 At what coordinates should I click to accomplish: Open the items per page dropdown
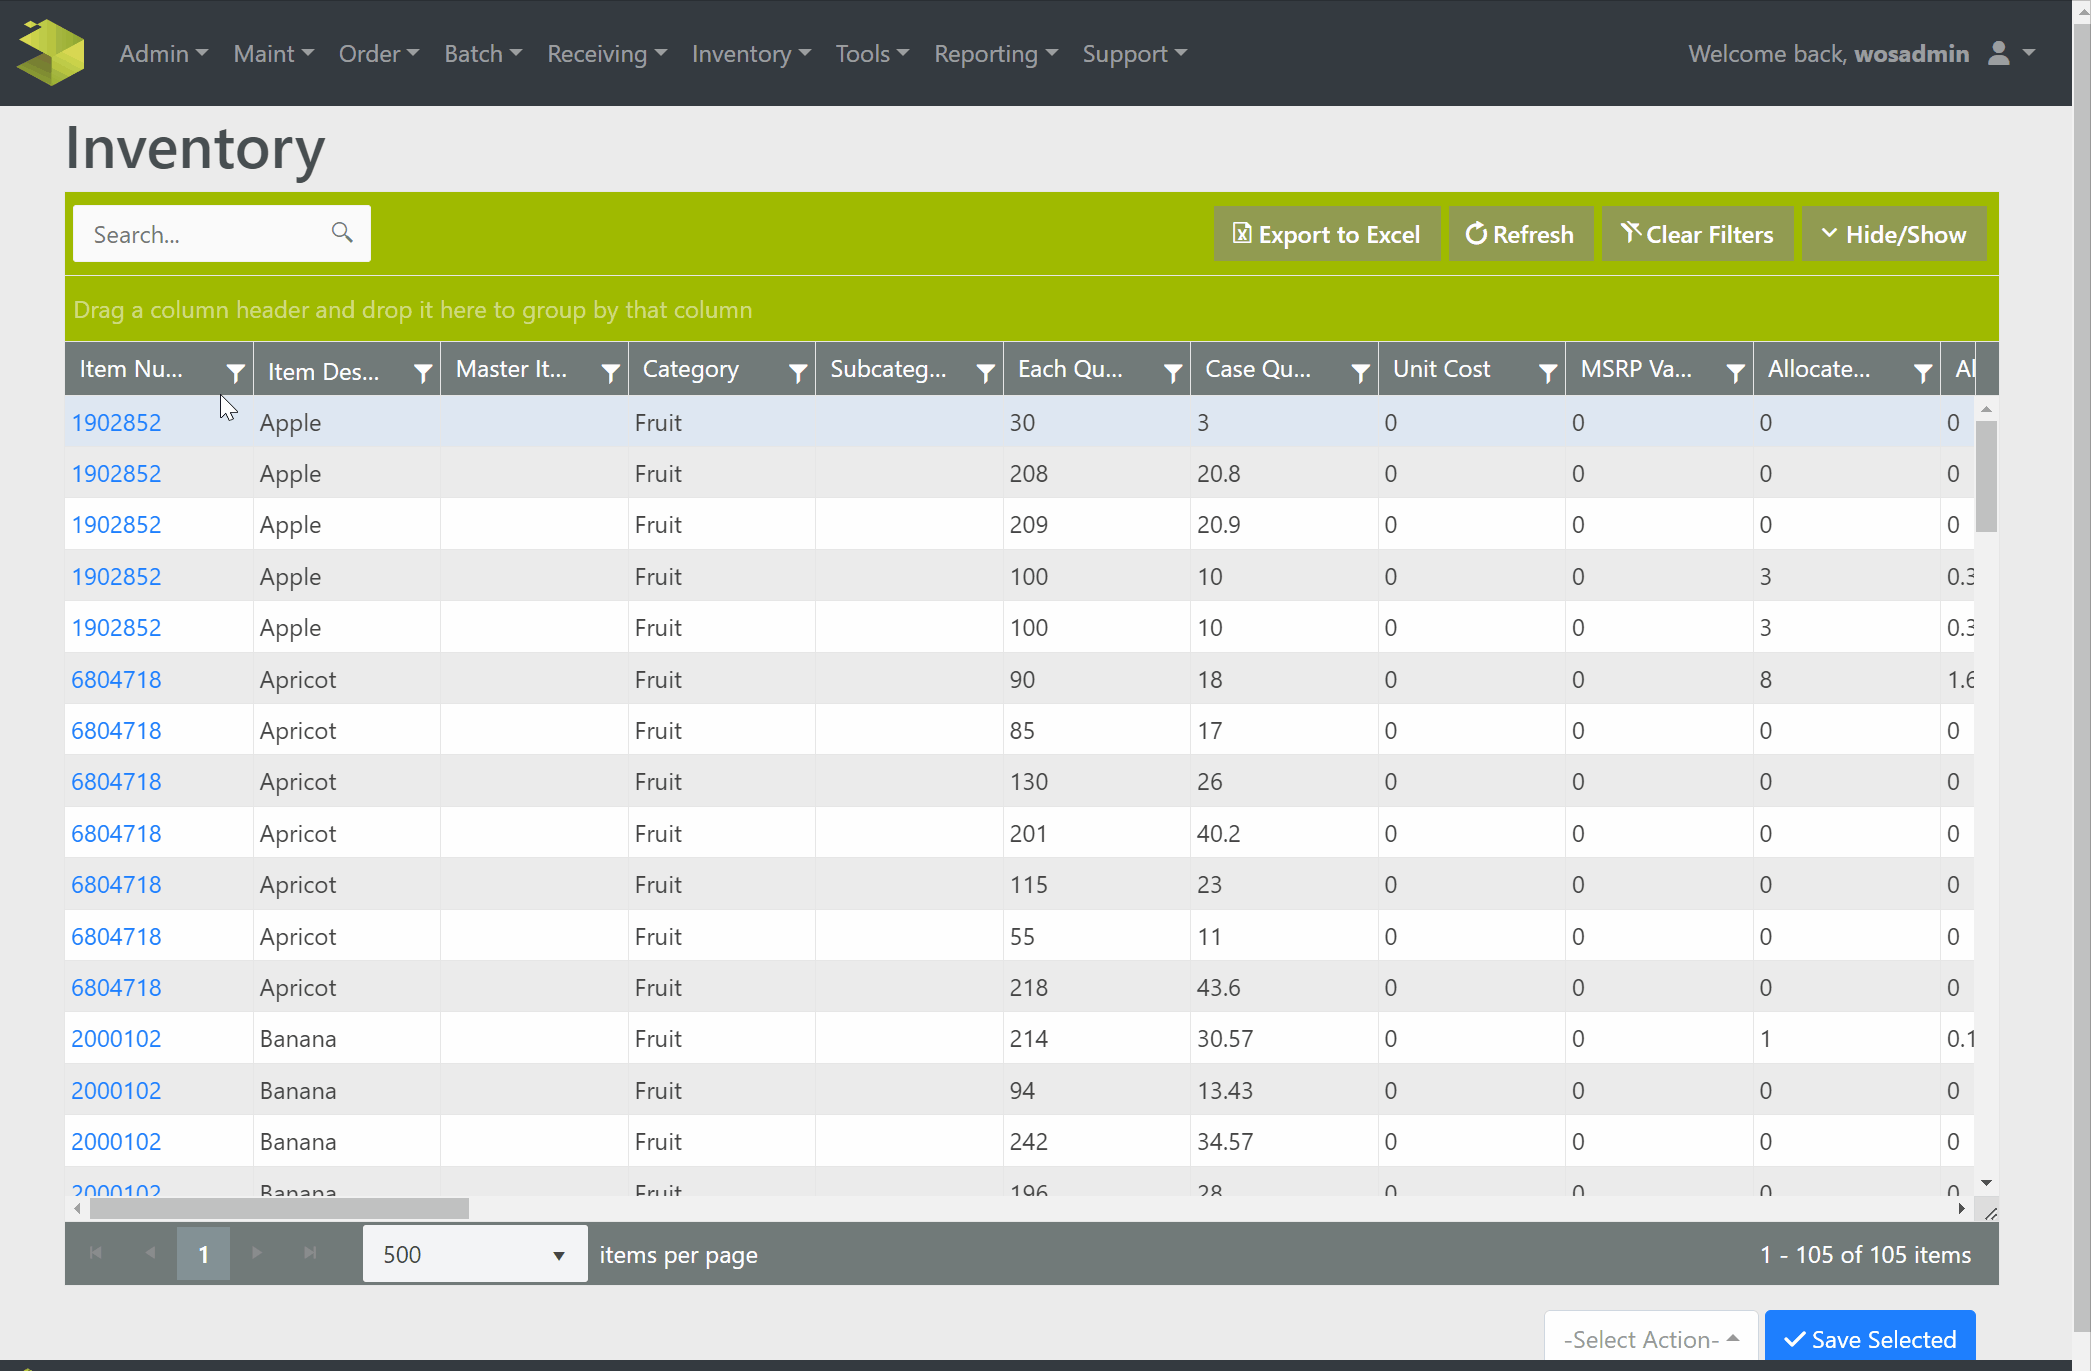[474, 1254]
